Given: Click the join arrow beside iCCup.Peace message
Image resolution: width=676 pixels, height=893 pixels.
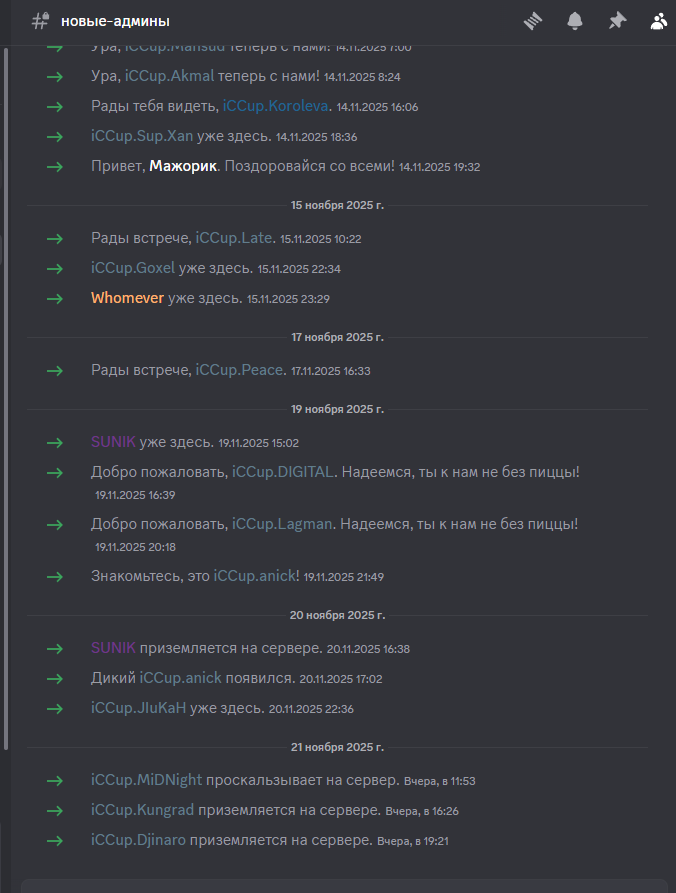Looking at the screenshot, I should pyautogui.click(x=55, y=370).
